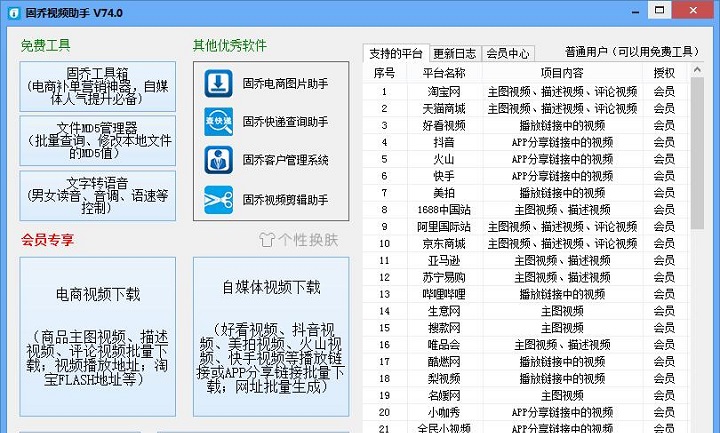Select the 生意网 row
The image size is (720, 433).
coord(525,311)
